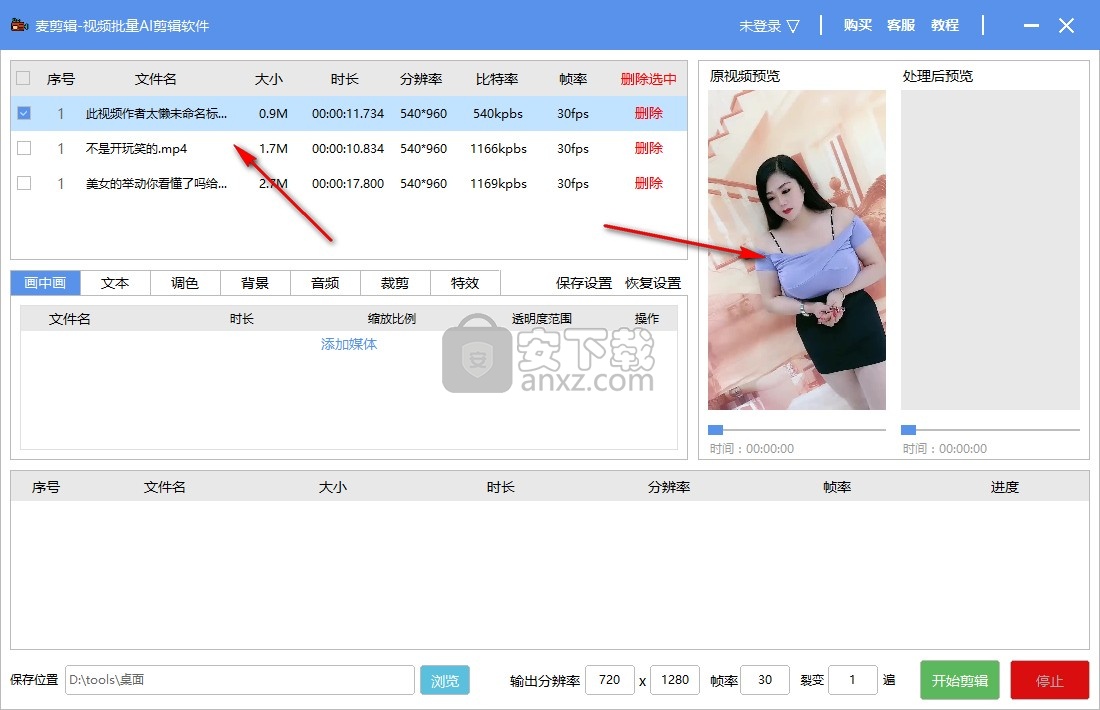1100x710 pixels.
Task: Delete the 美女的举动你看懂了吗 row
Action: [649, 183]
